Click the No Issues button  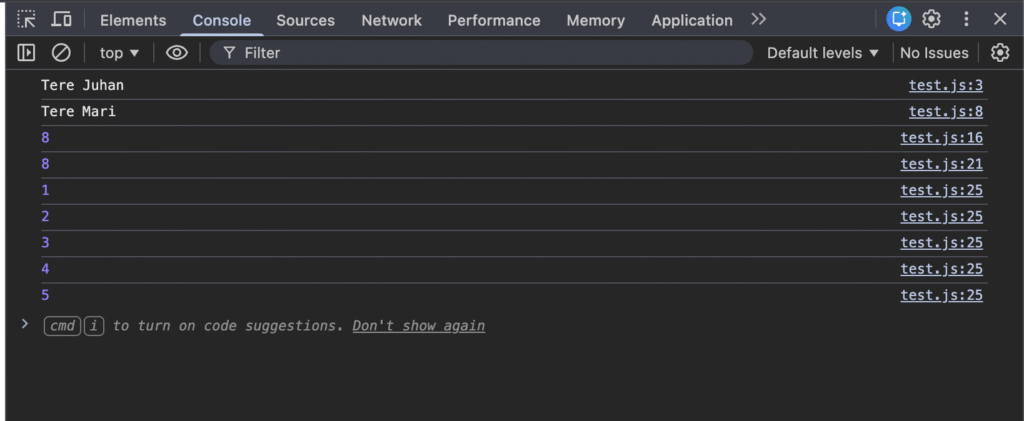point(934,53)
